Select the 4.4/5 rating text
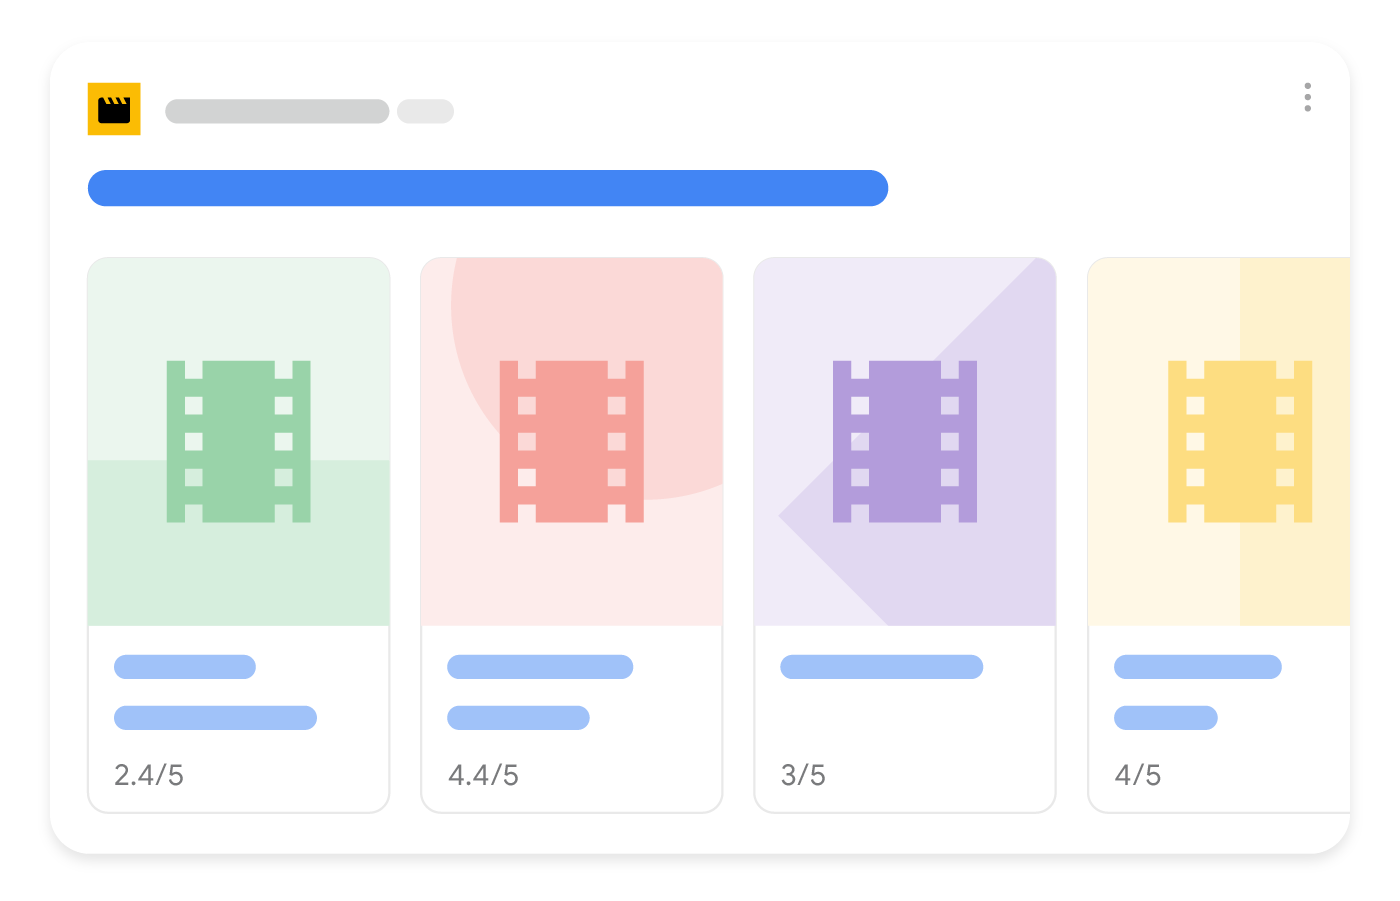Viewport: 1400px width, 901px height. coord(483,775)
